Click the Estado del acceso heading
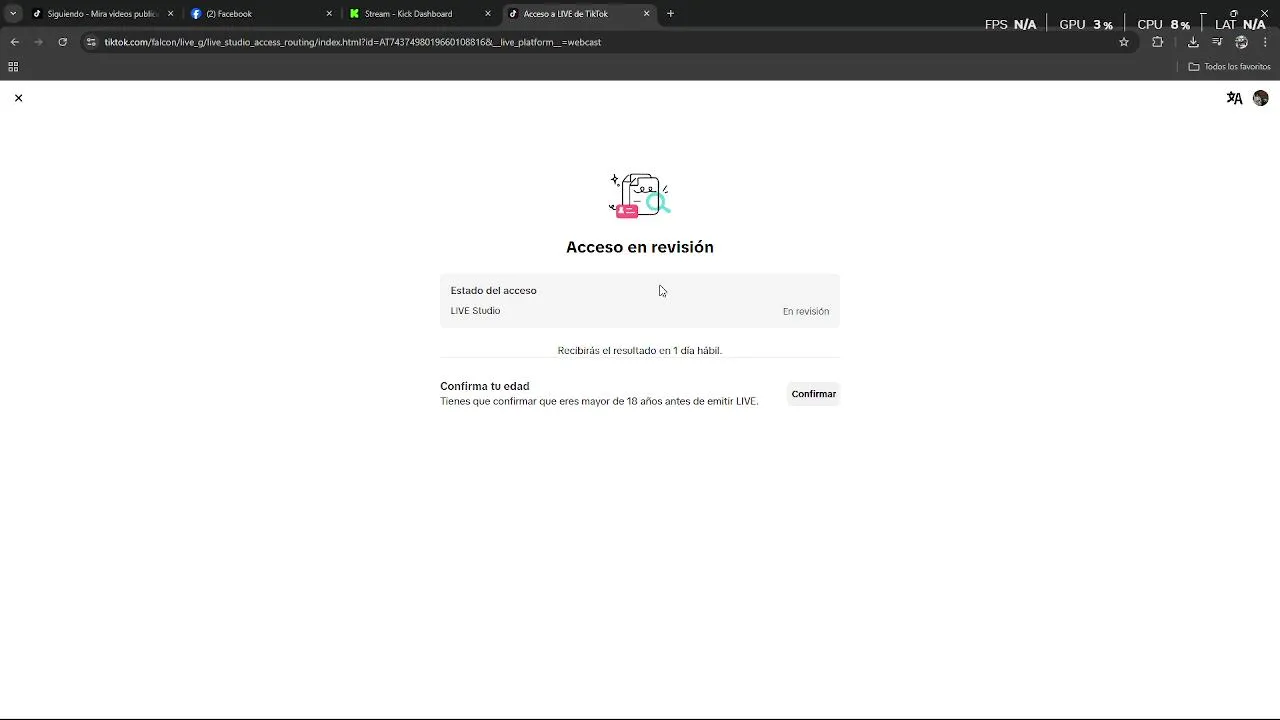The width and height of the screenshot is (1280, 720). pos(493,291)
